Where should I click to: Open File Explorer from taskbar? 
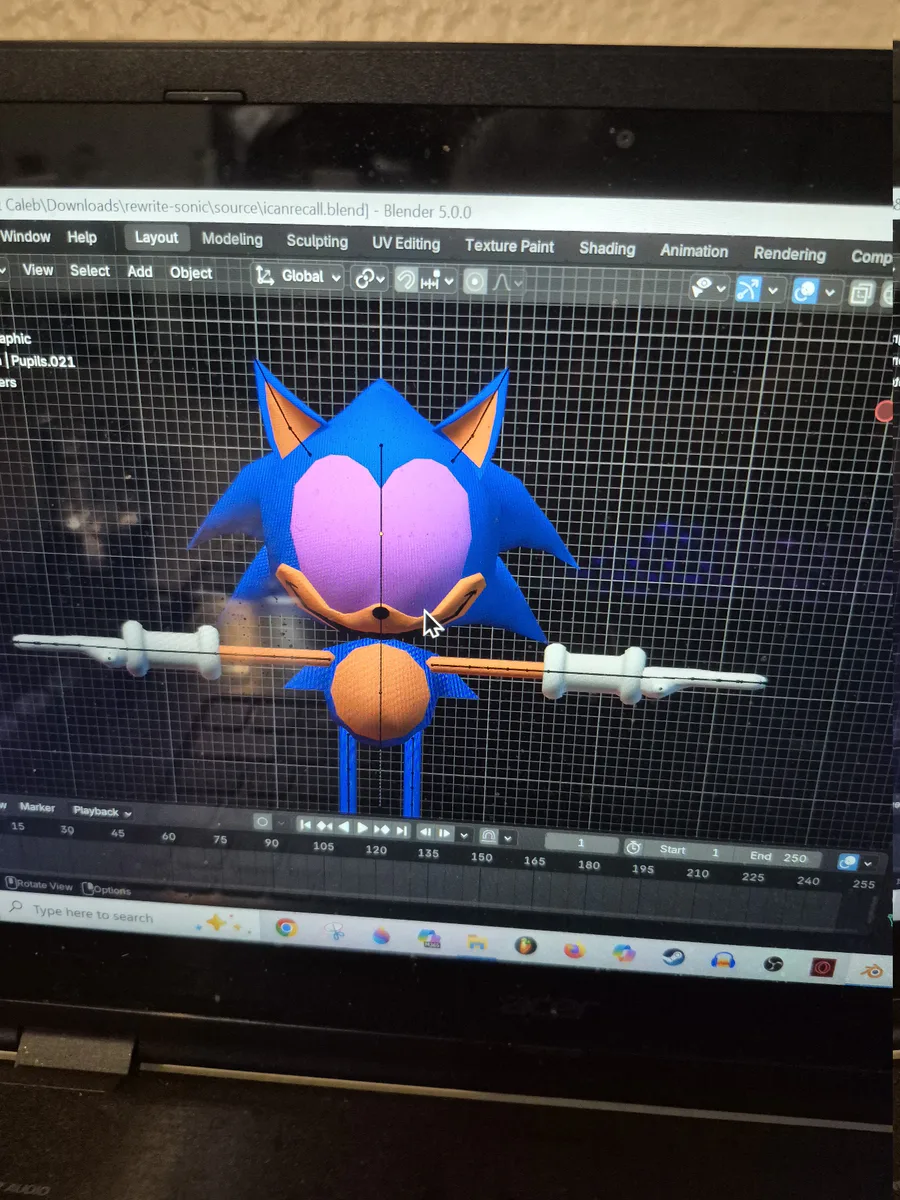476,941
